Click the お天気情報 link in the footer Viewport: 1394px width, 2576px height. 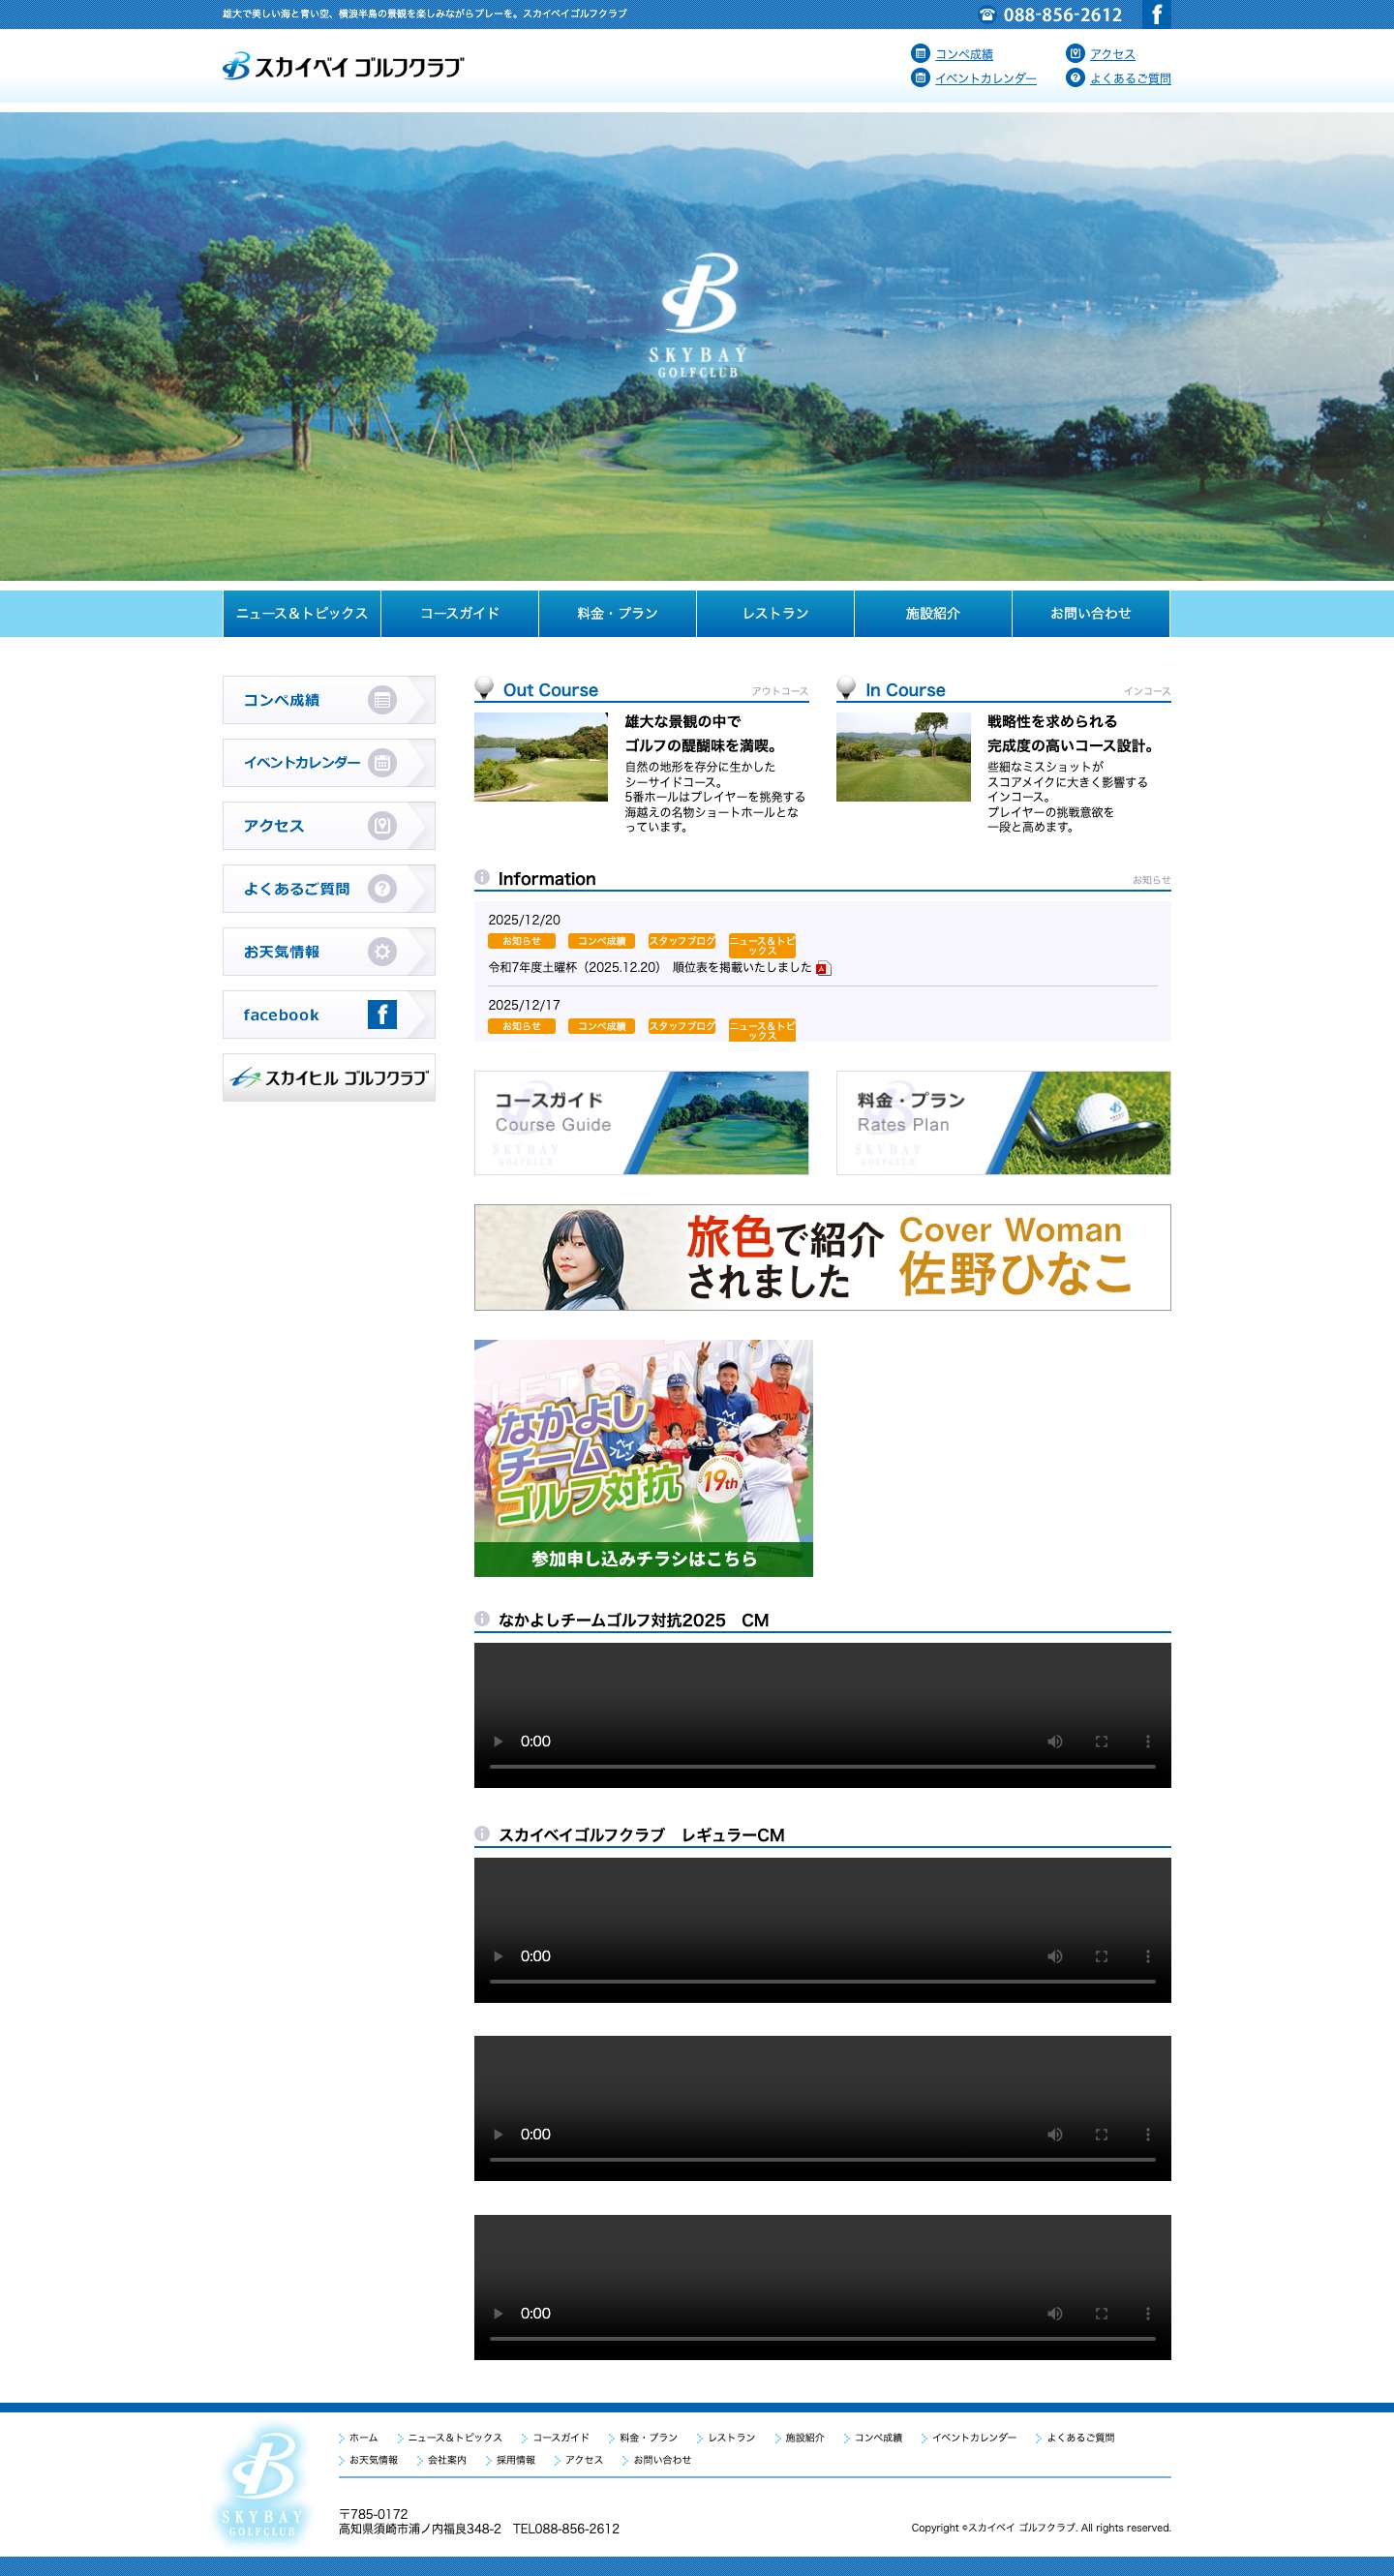[x=373, y=2460]
